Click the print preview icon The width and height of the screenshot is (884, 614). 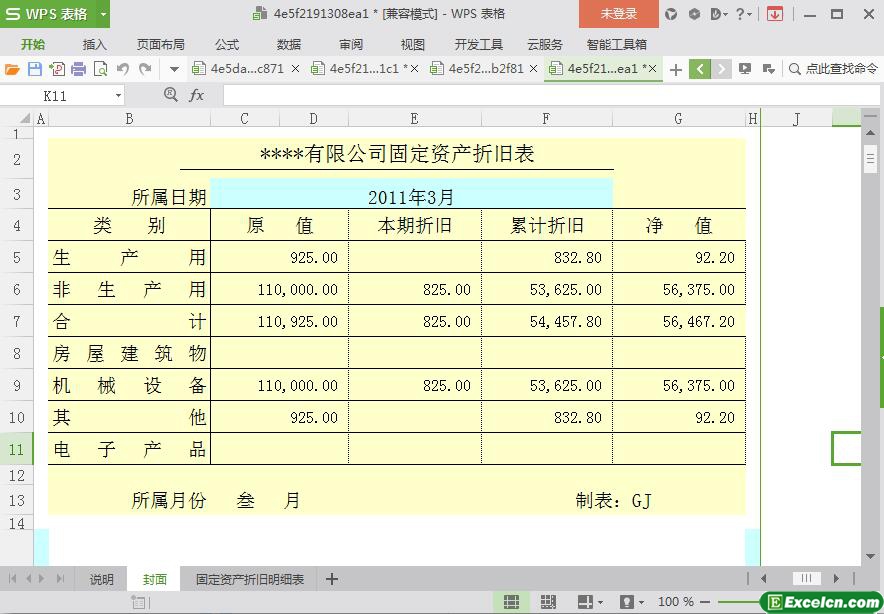coord(100,69)
